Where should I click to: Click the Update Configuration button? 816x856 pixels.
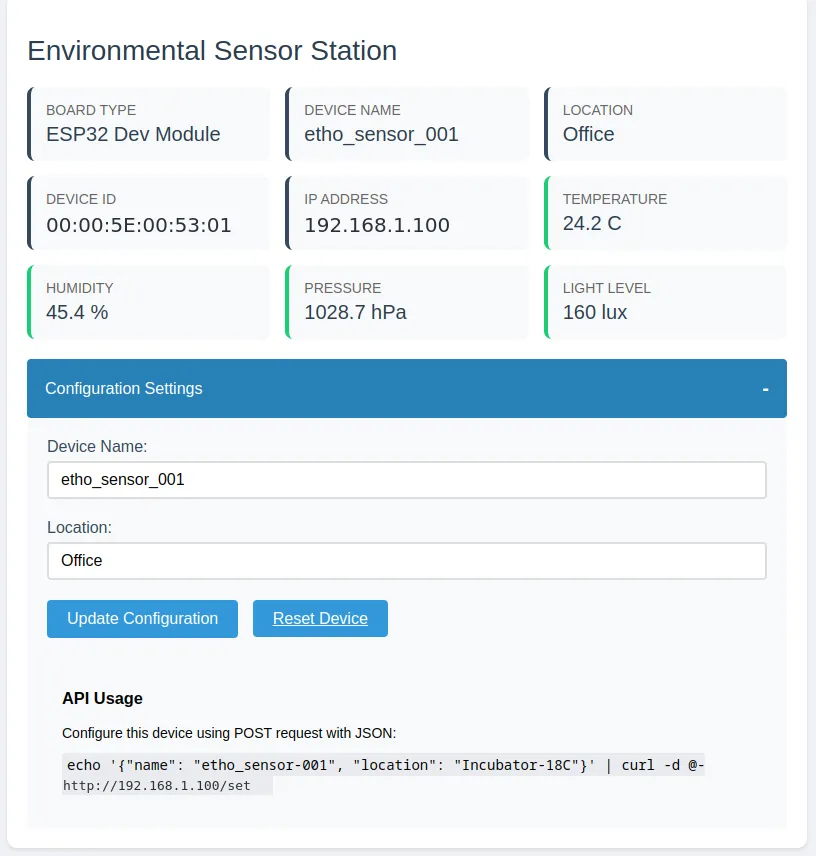pos(142,619)
